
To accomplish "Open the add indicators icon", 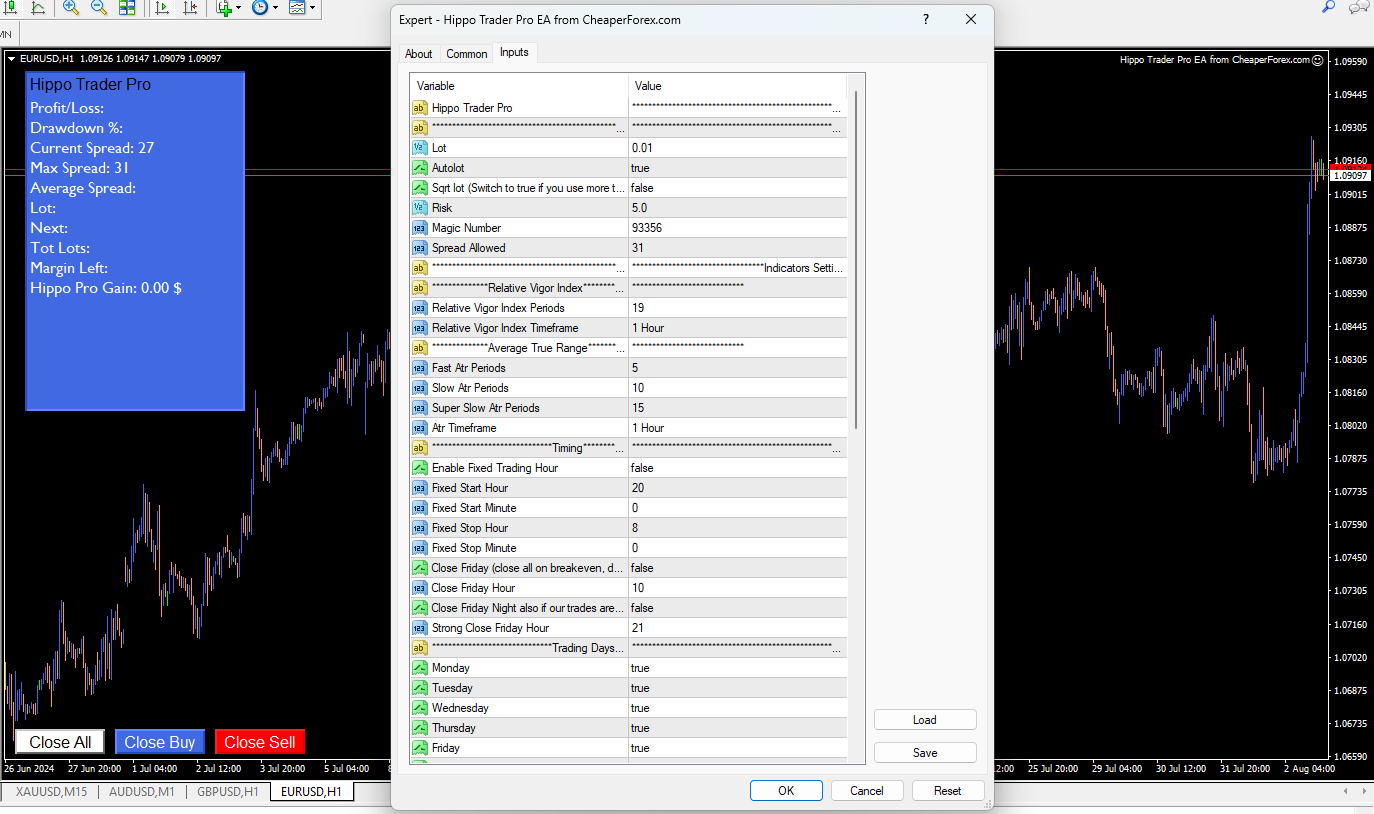I will (x=224, y=8).
